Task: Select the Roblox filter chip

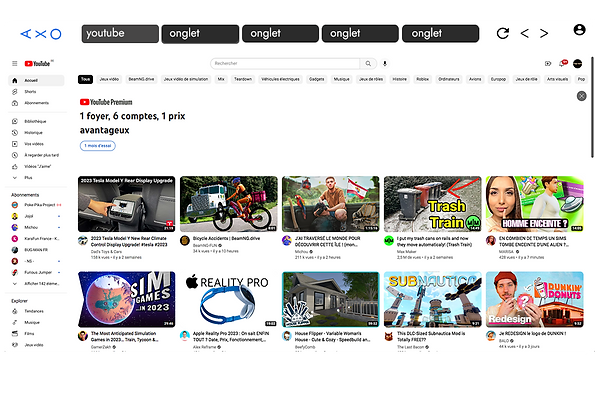Action: (422, 79)
